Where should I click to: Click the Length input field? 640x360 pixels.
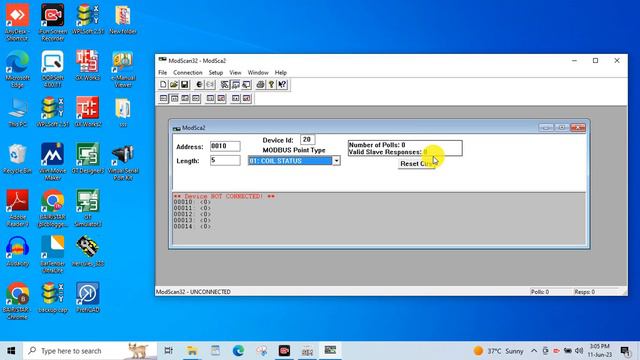[225, 160]
